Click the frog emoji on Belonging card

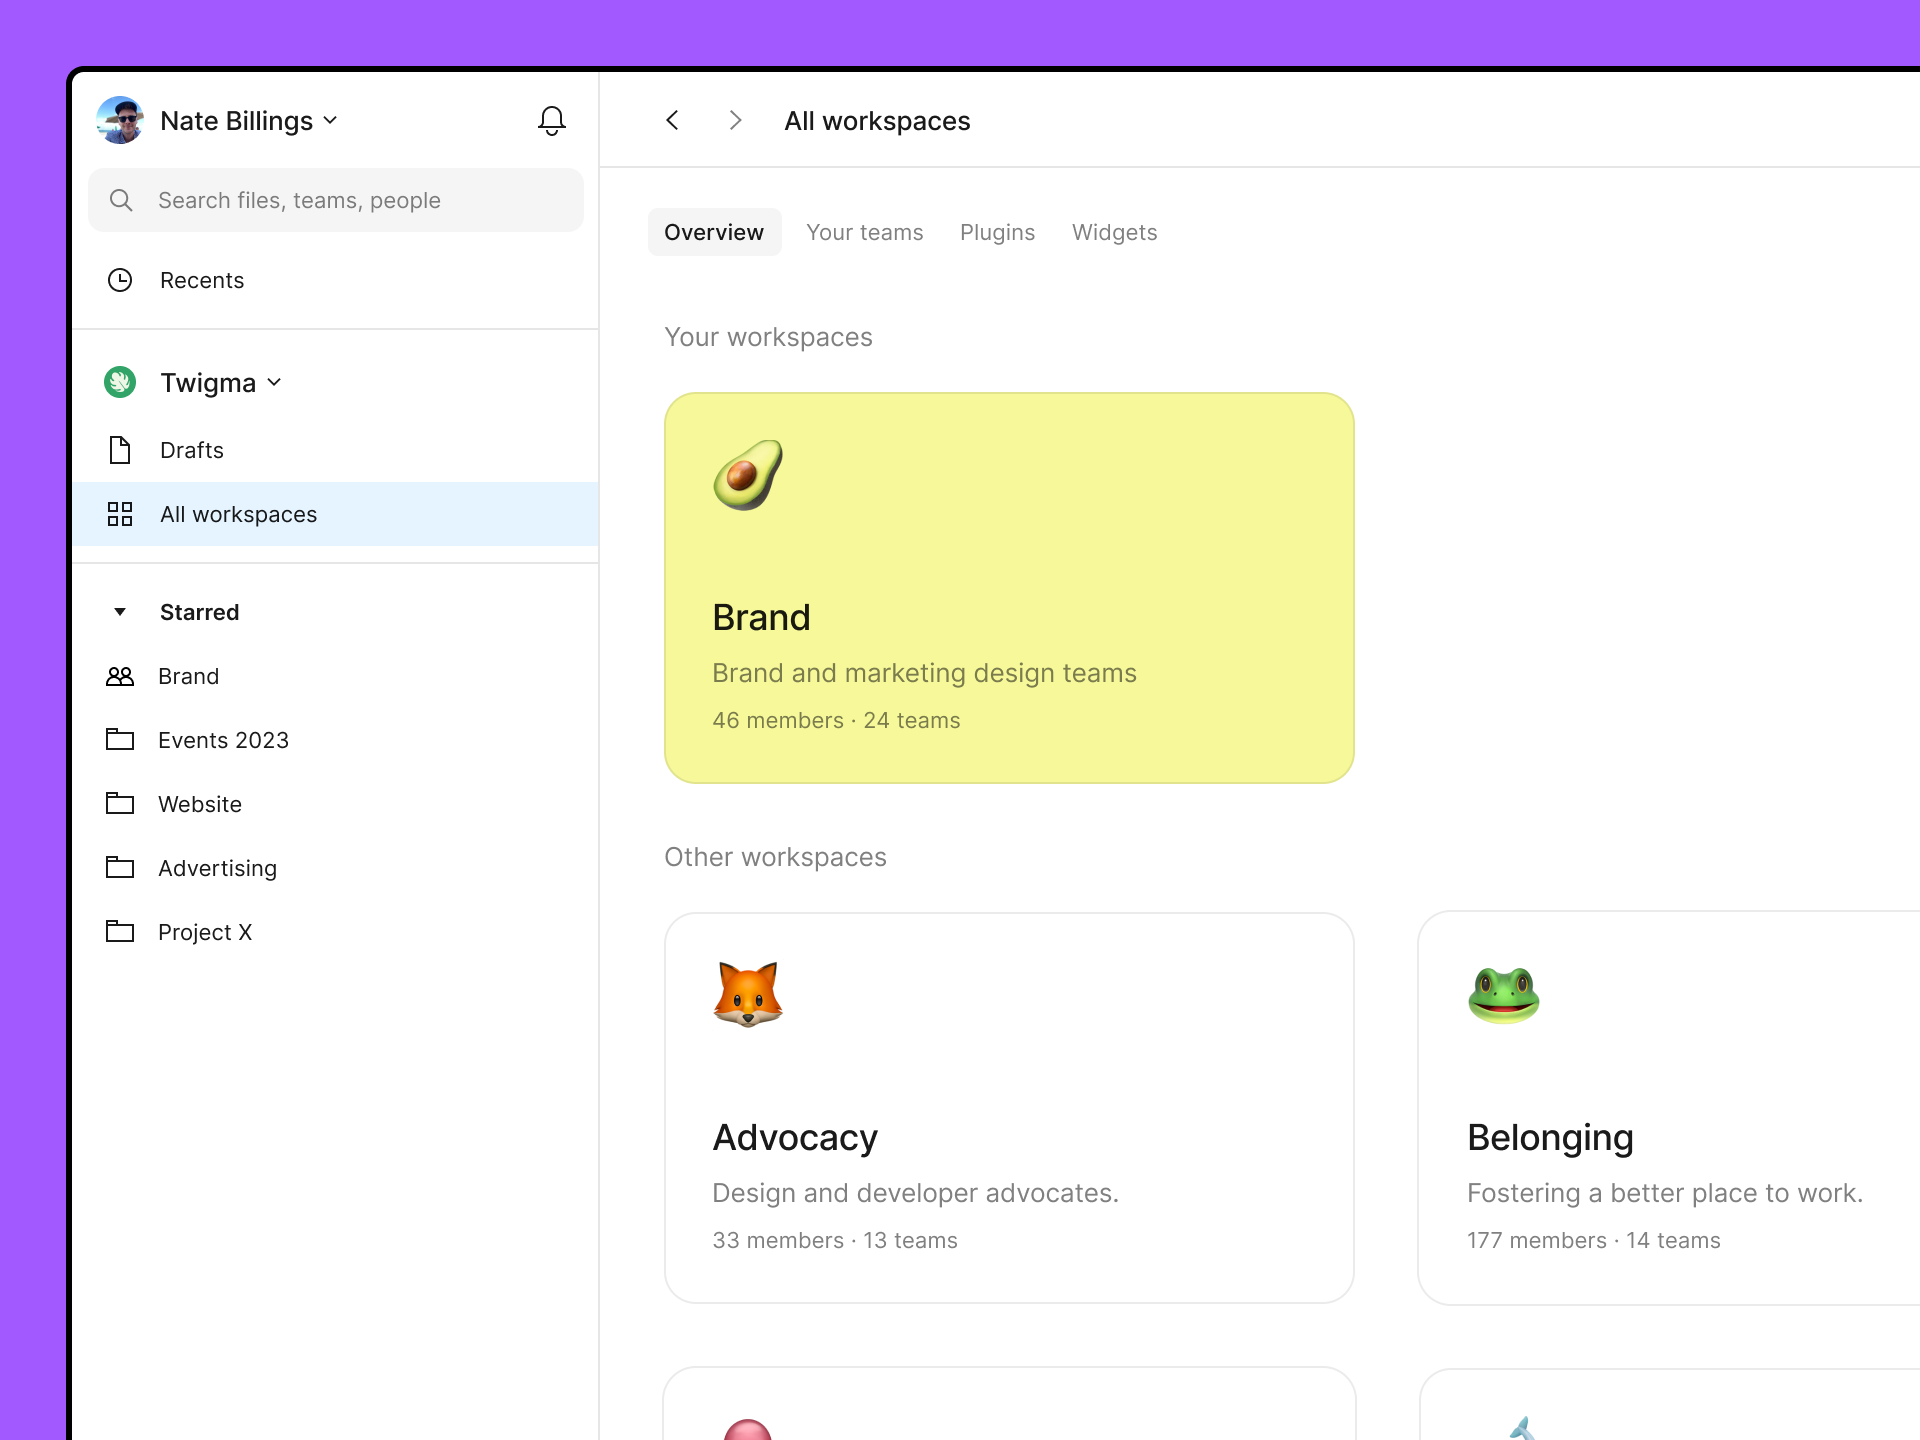pyautogui.click(x=1503, y=994)
